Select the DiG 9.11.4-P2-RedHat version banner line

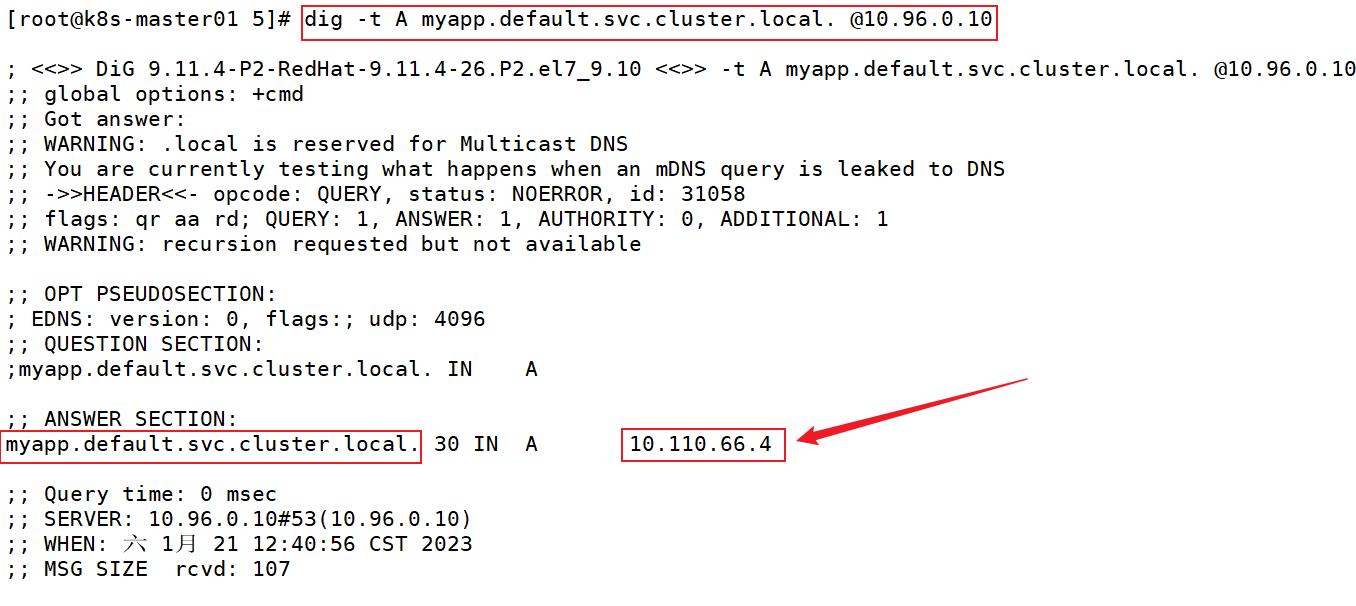(680, 69)
